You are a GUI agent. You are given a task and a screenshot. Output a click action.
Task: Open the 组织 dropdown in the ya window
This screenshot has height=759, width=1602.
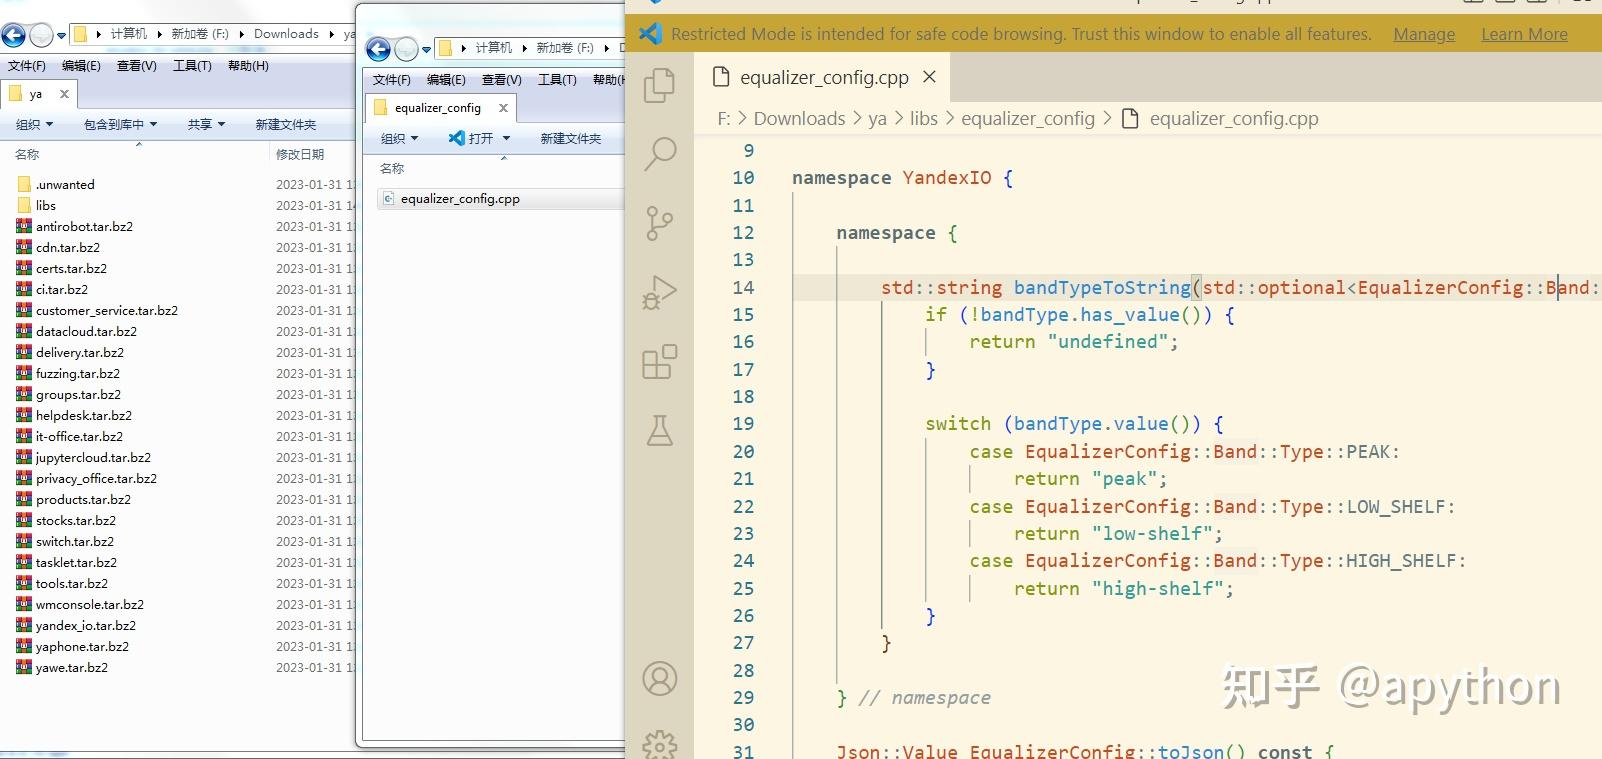[34, 125]
